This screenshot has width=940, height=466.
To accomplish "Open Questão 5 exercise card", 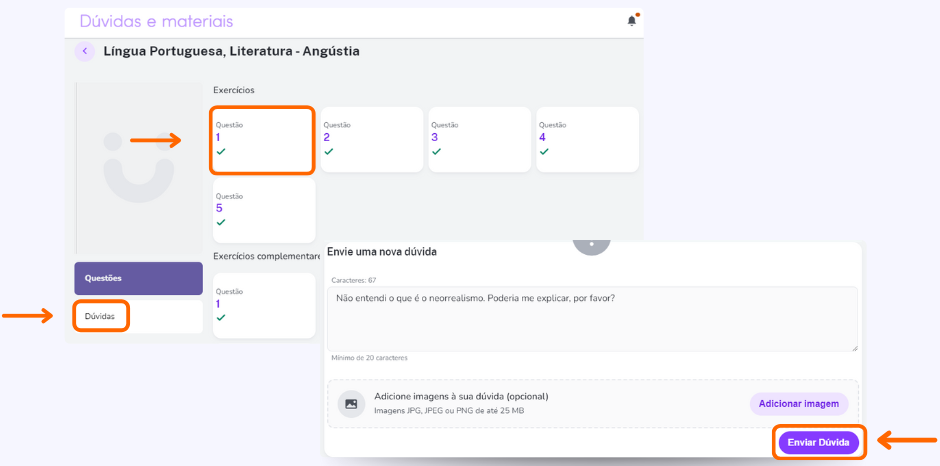I will pyautogui.click(x=264, y=211).
